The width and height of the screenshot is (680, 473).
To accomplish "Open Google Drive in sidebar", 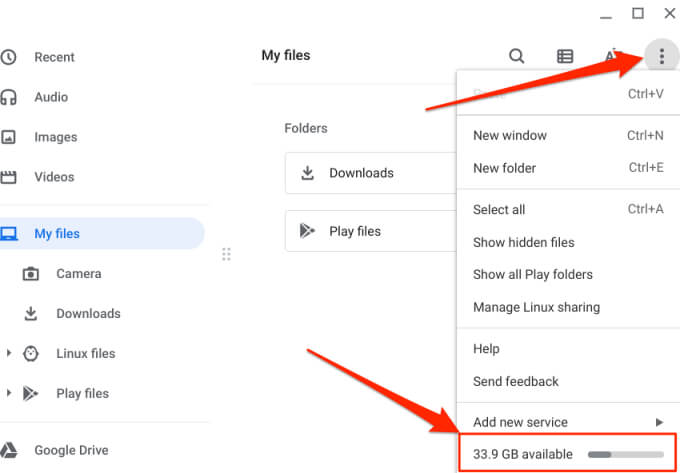I will point(71,450).
